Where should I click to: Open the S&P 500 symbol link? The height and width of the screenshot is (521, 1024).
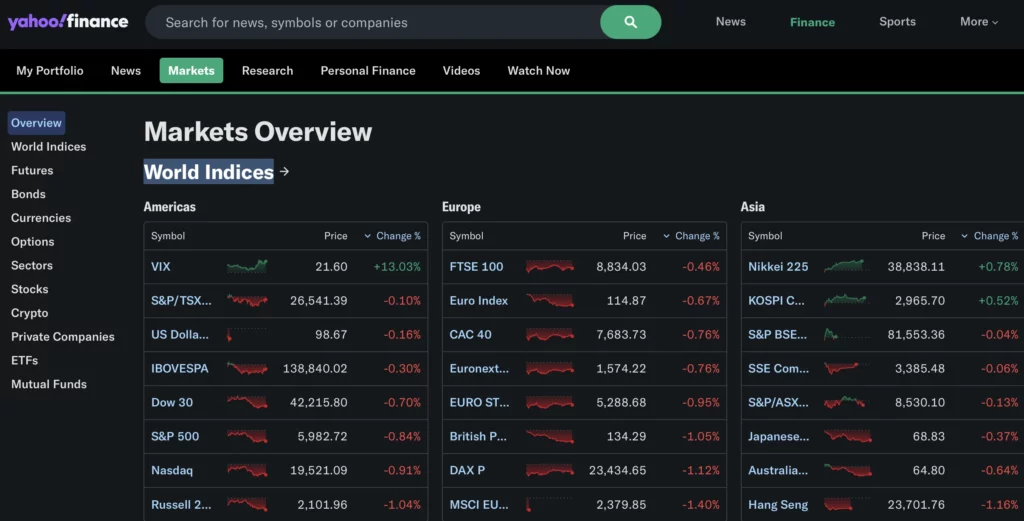click(175, 436)
